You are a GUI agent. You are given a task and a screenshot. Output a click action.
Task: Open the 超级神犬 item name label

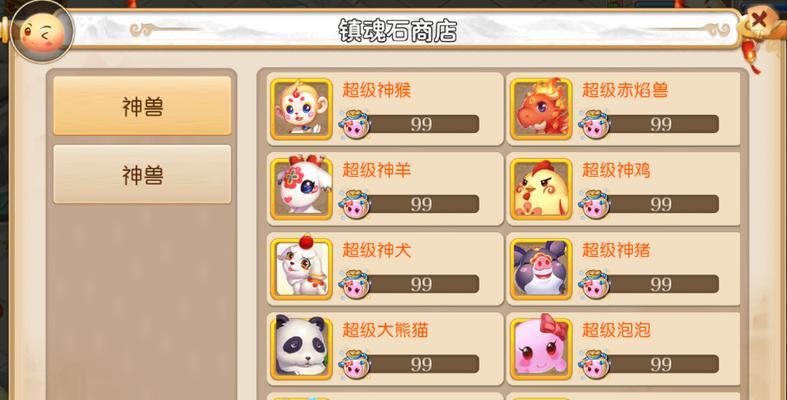point(376,250)
